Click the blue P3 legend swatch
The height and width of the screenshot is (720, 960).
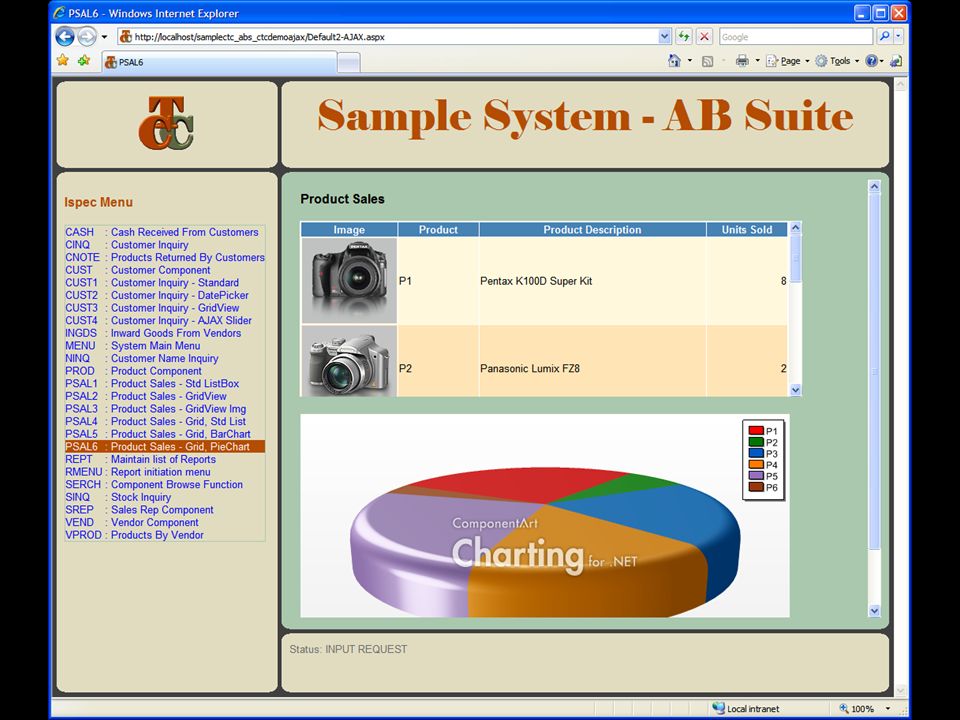pyautogui.click(x=756, y=453)
